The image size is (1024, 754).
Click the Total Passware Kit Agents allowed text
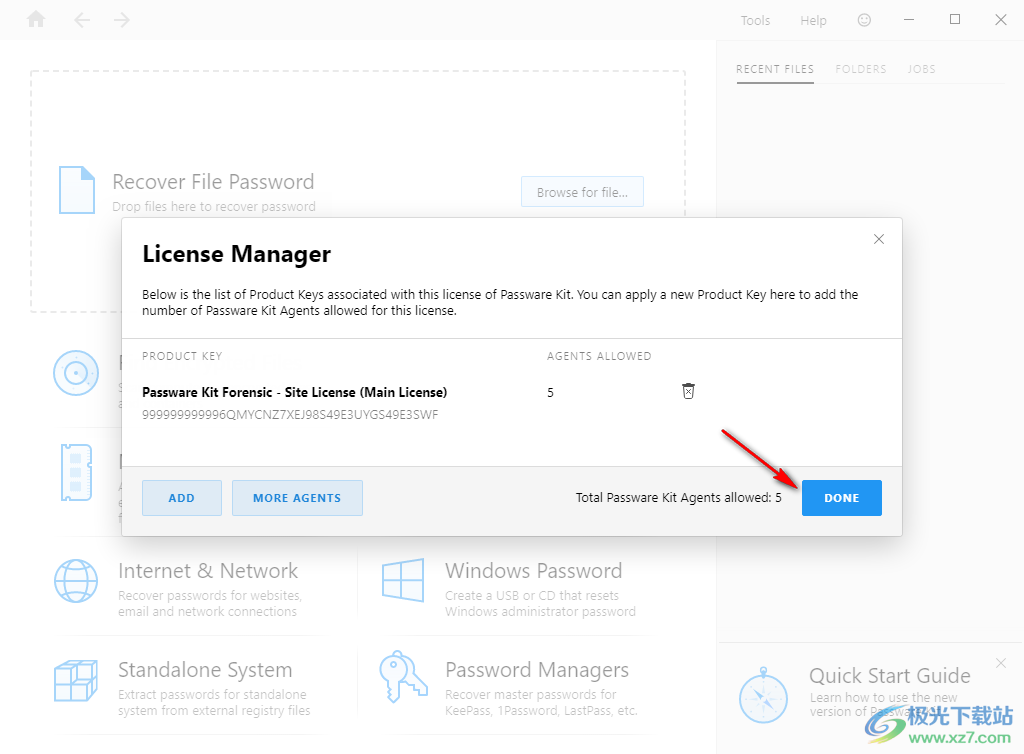click(x=679, y=497)
